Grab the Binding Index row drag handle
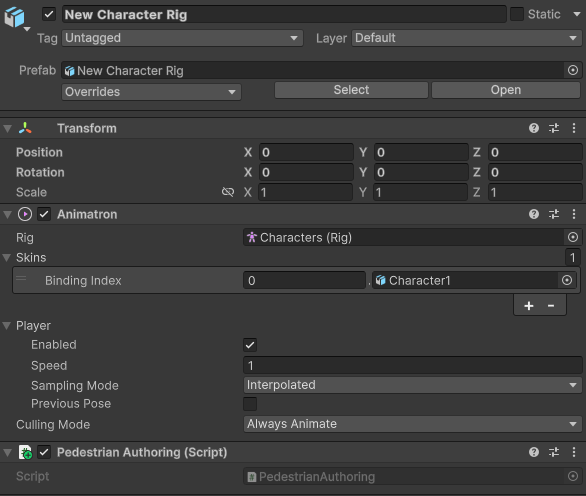The width and height of the screenshot is (586, 496). [x=21, y=278]
